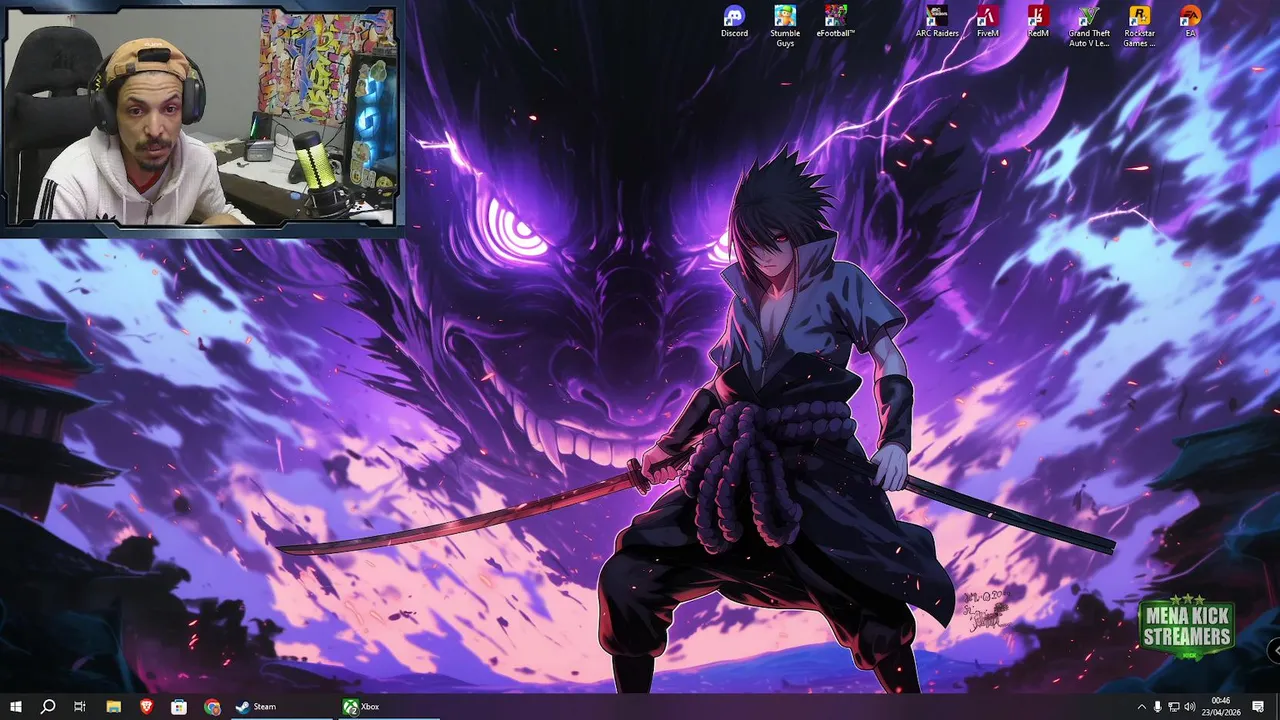Select the ARC Raiders desktop icon
The height and width of the screenshot is (720, 1280).
937,21
